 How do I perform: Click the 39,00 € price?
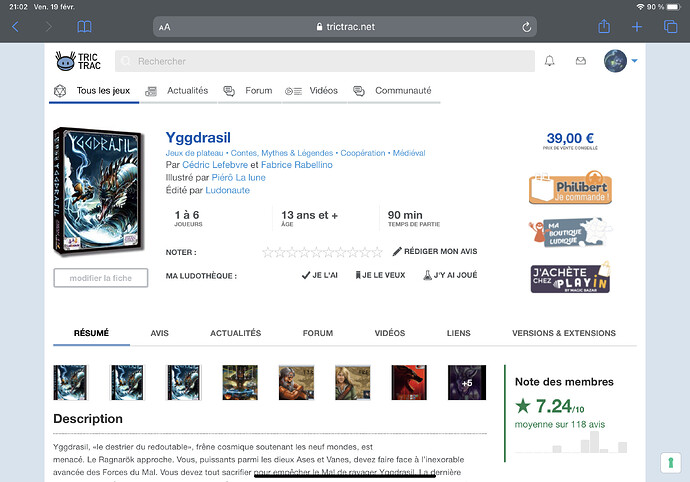tap(570, 138)
